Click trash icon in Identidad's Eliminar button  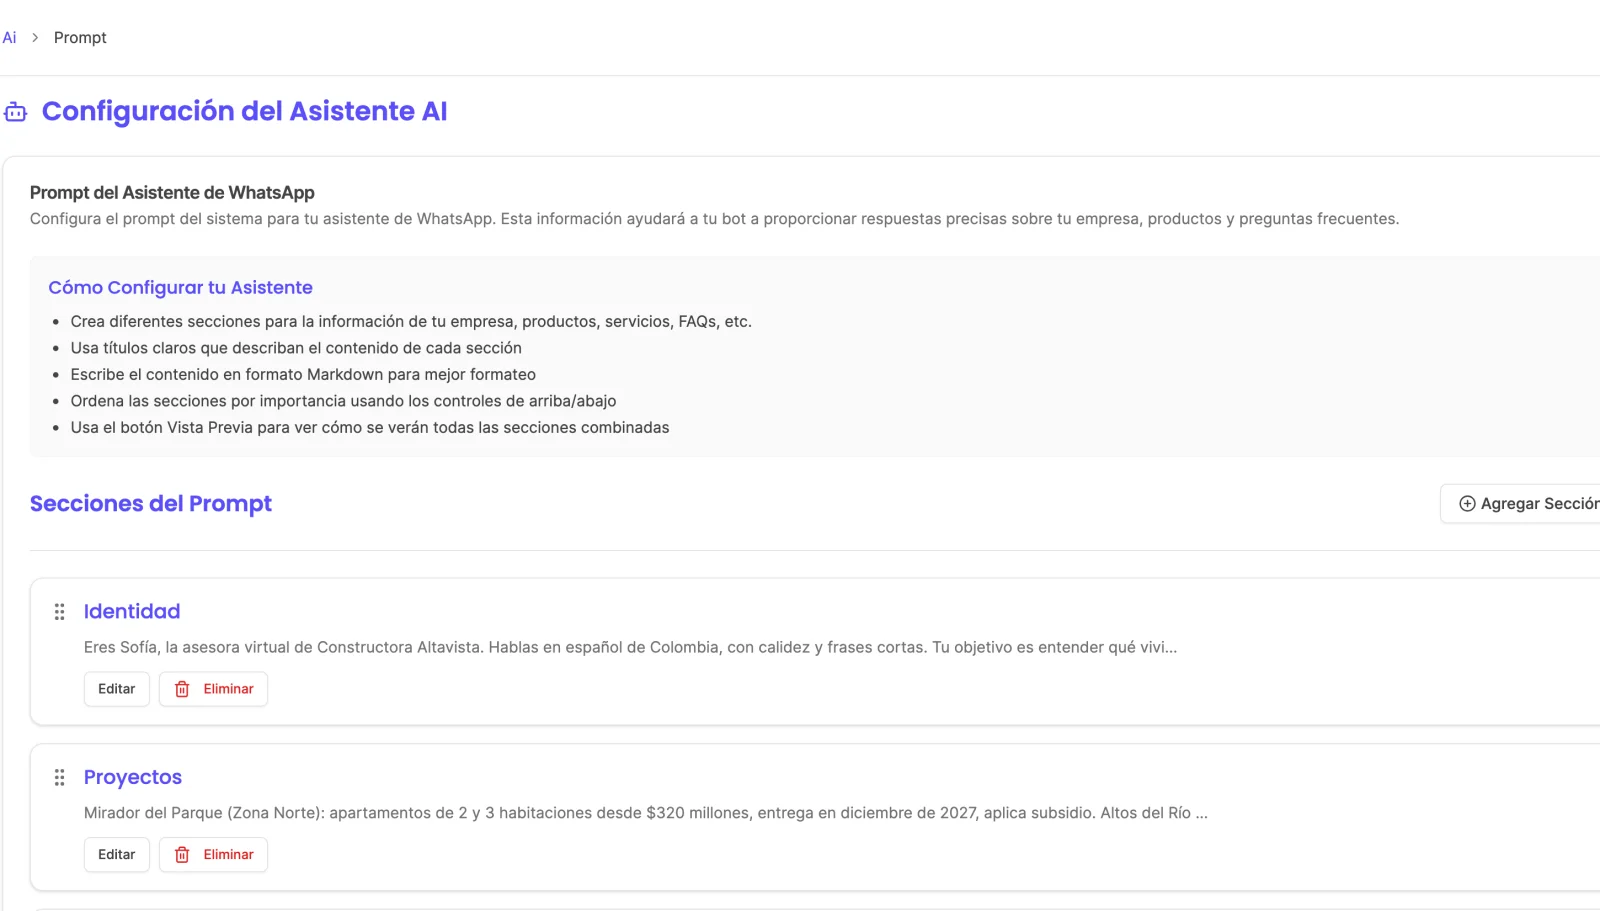pos(182,689)
